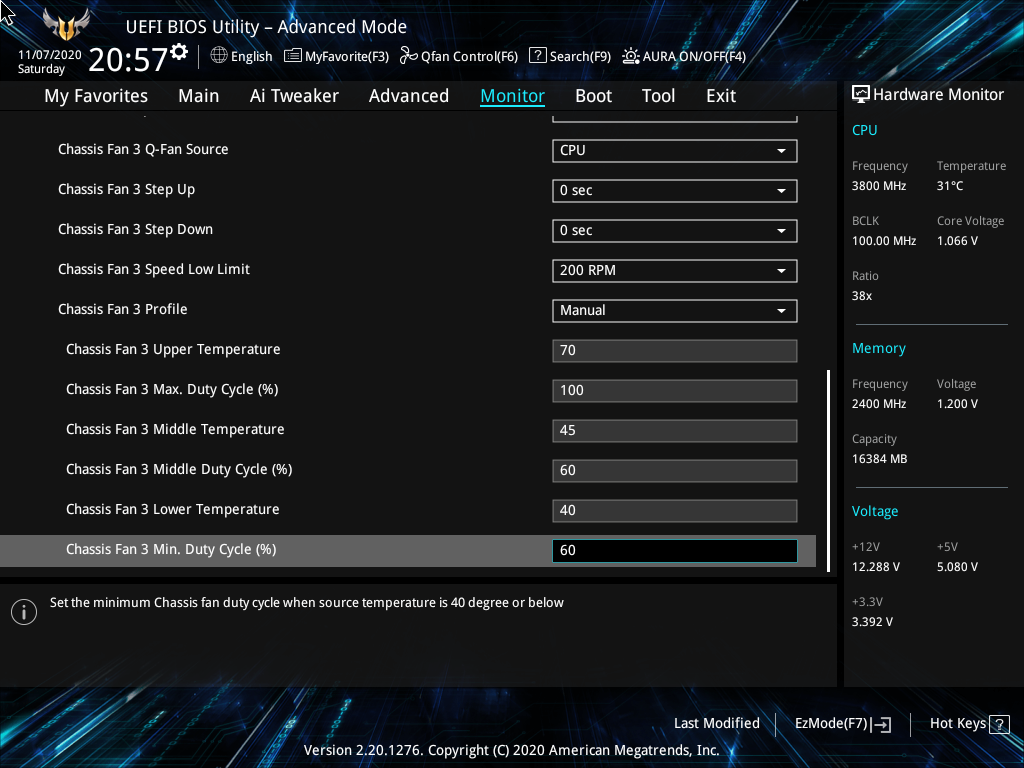Viewport: 1024px width, 768px height.
Task: Open Chassis Fan 3 Speed Low Limit dropdown
Action: point(675,270)
